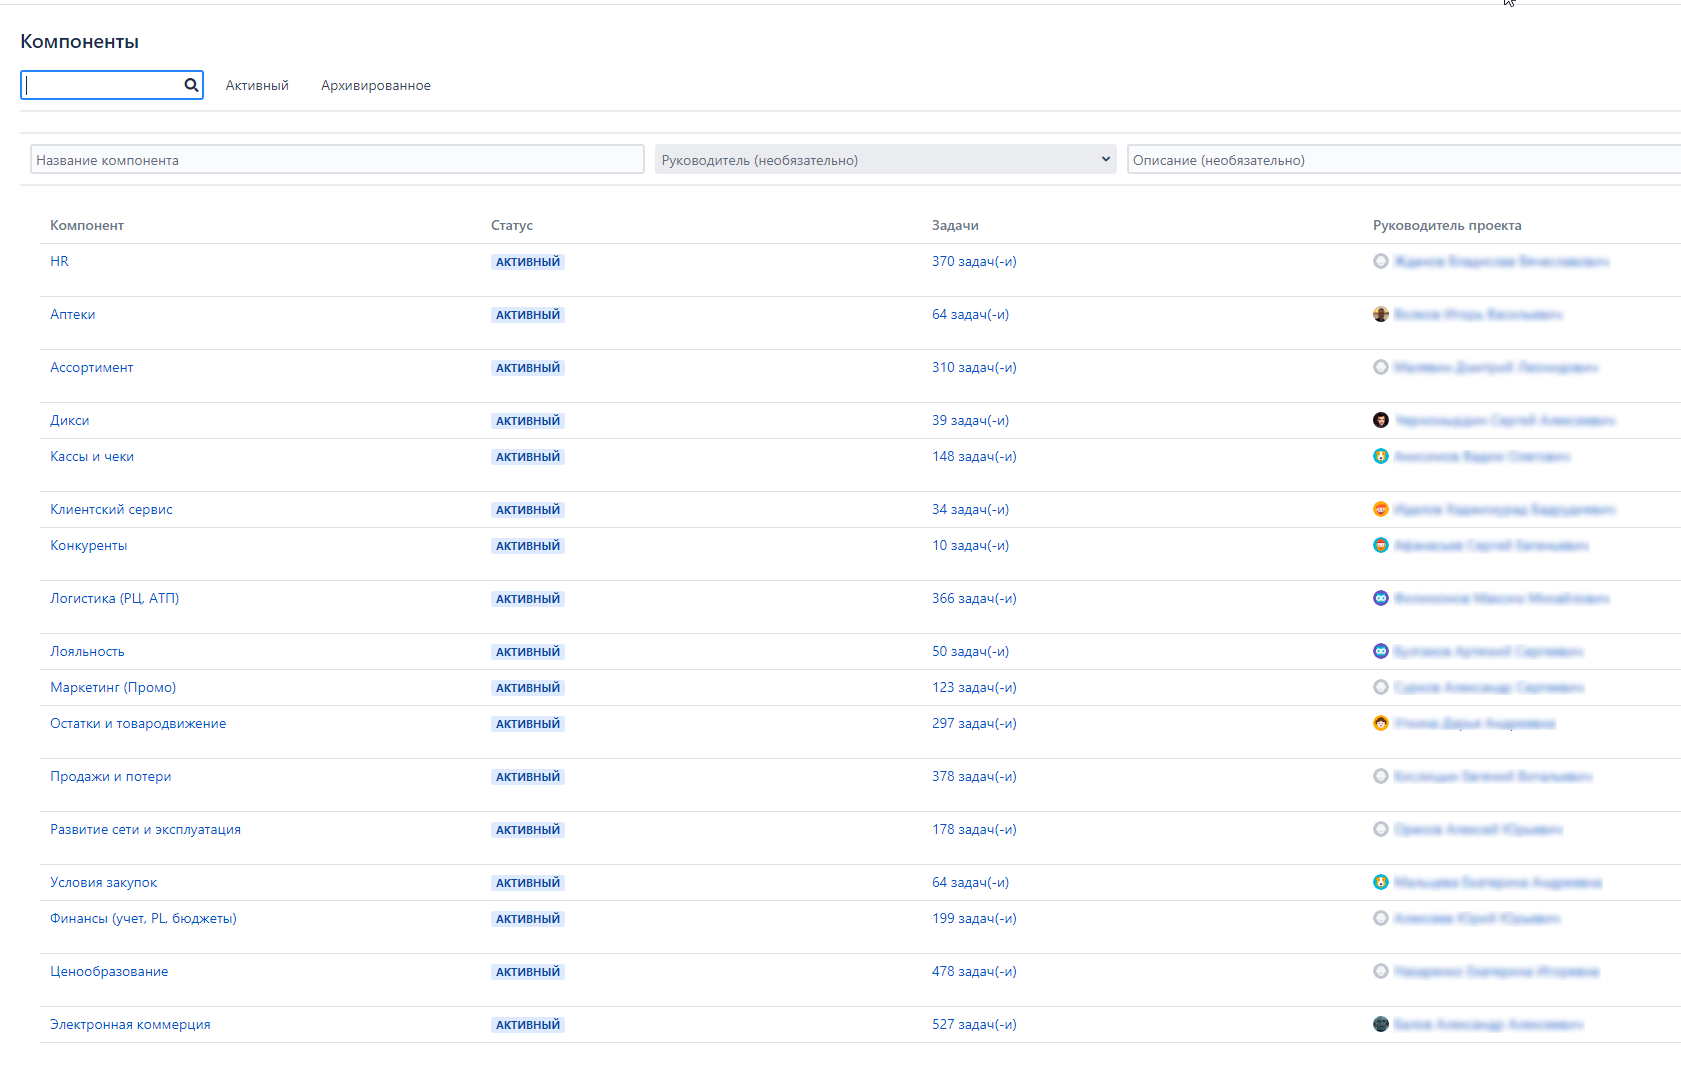Click avatar icon in Дикси row
The image size is (1681, 1080).
1381,420
